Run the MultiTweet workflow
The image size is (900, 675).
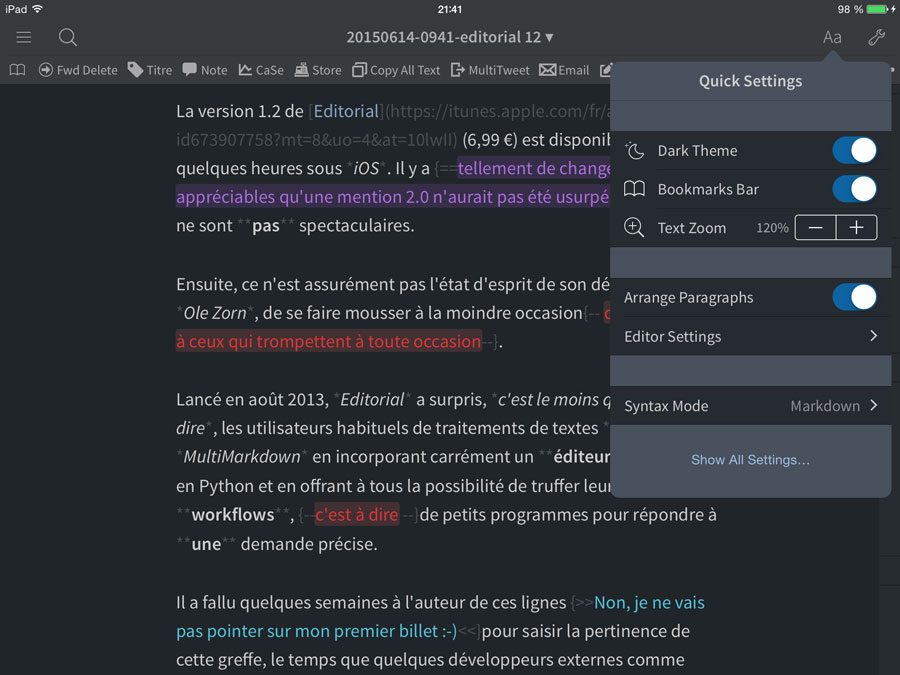pyautogui.click(x=490, y=70)
